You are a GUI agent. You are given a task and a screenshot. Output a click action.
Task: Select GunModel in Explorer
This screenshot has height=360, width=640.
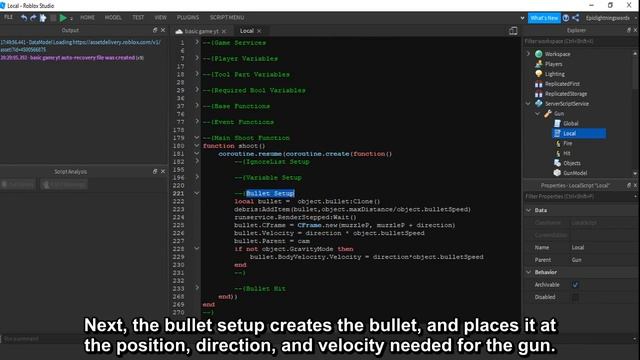(x=575, y=173)
